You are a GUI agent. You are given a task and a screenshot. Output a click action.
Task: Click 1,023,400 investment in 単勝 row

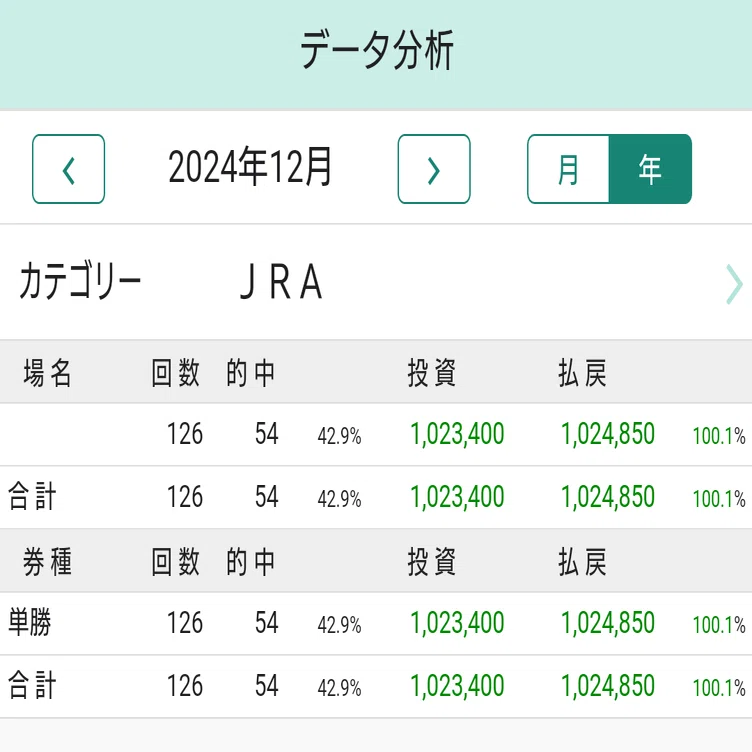[x=457, y=623]
